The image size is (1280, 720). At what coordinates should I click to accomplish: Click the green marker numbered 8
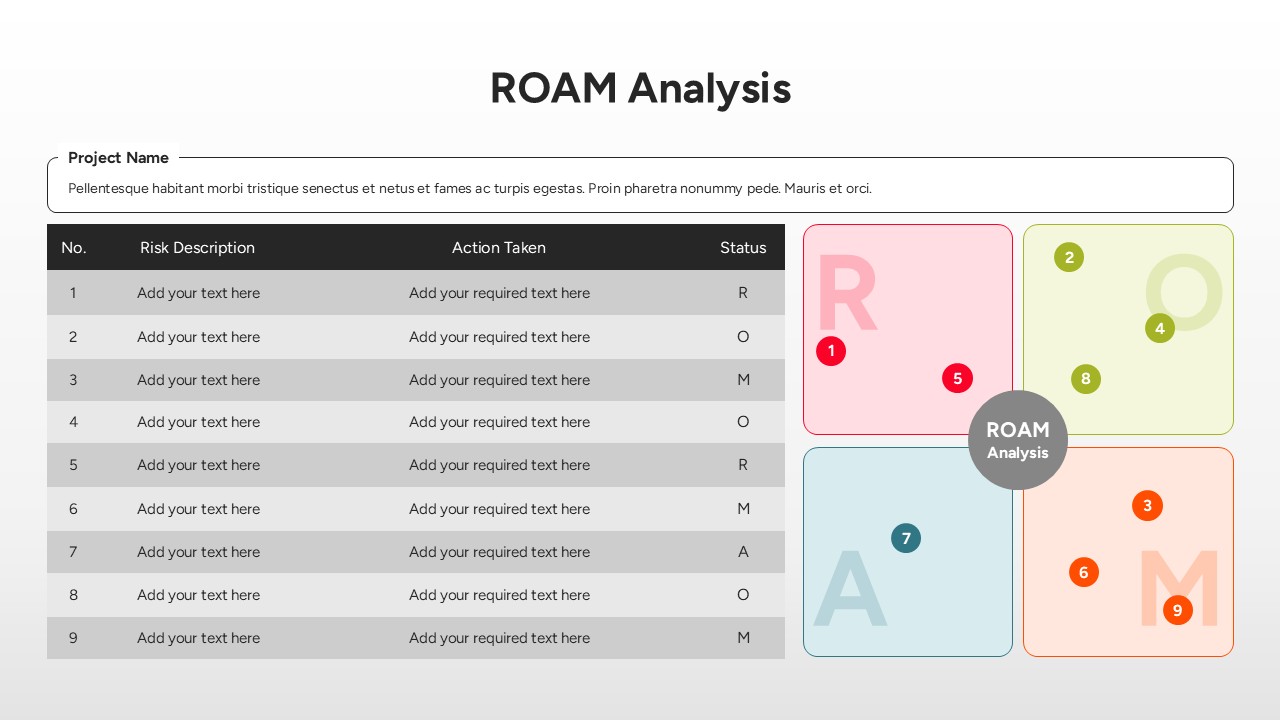click(x=1085, y=379)
